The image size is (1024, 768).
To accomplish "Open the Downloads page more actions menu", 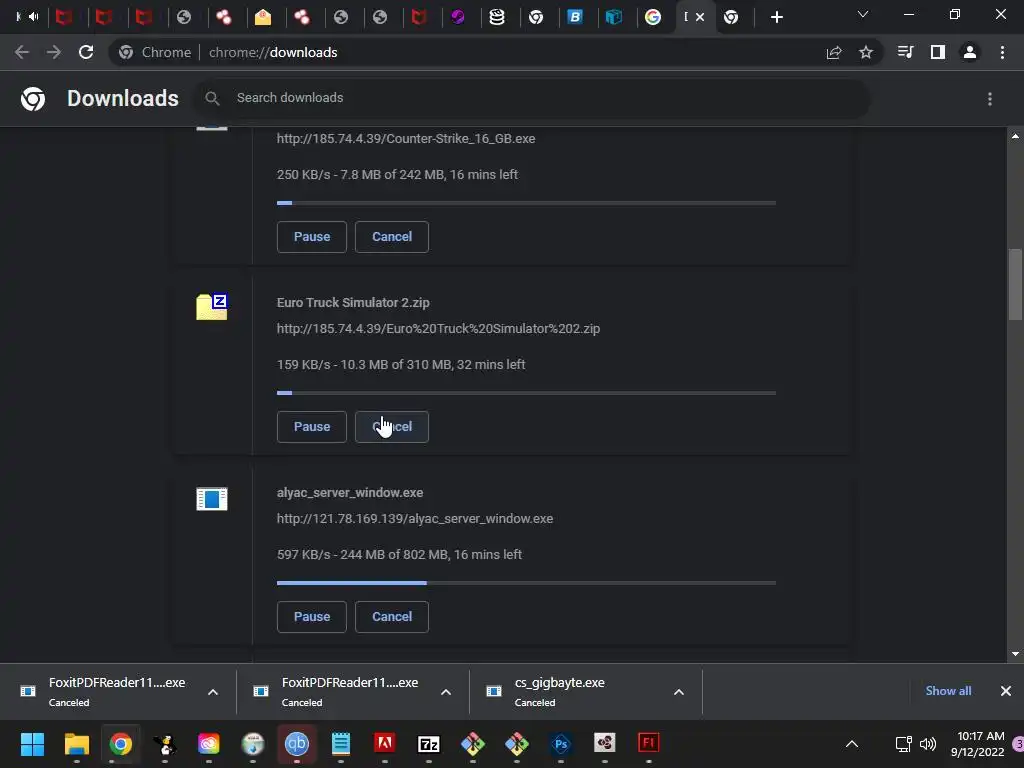I will (989, 99).
